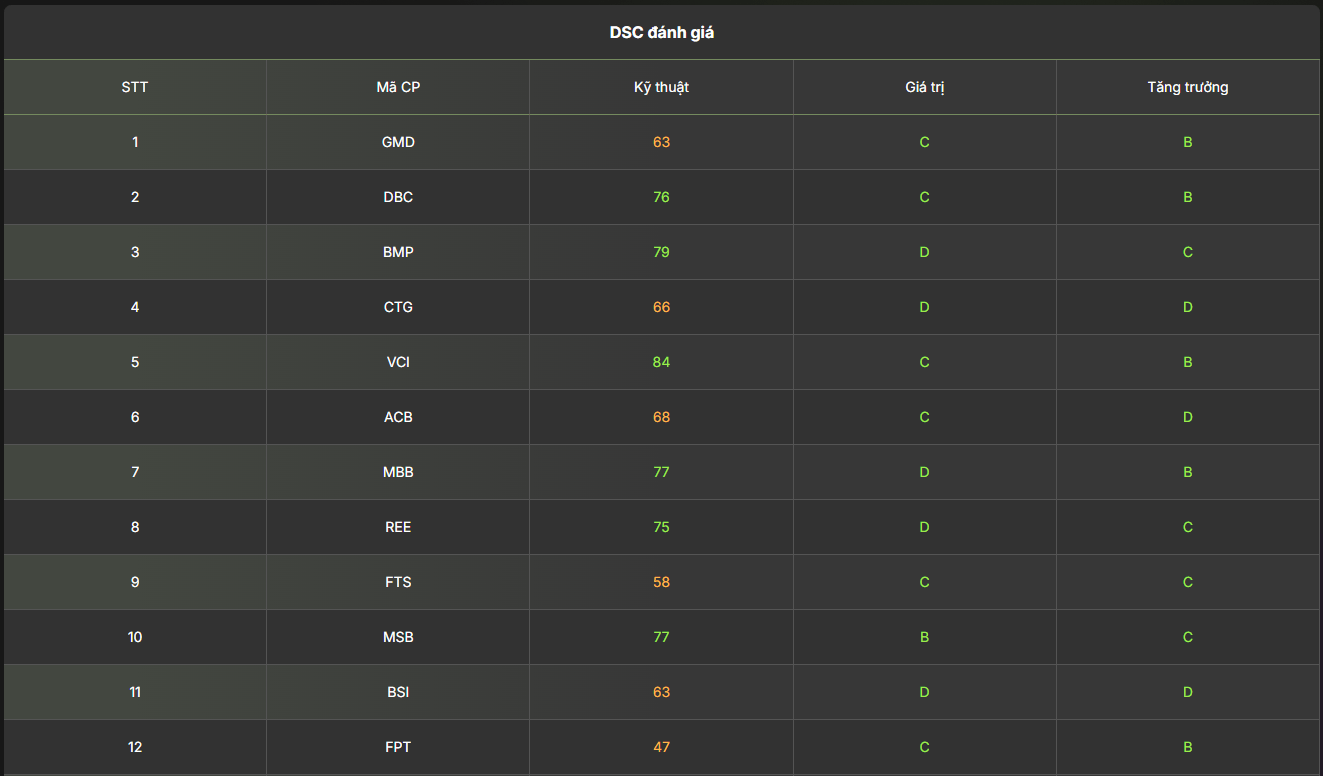
Task: Click the MSB stock code
Action: 398,637
